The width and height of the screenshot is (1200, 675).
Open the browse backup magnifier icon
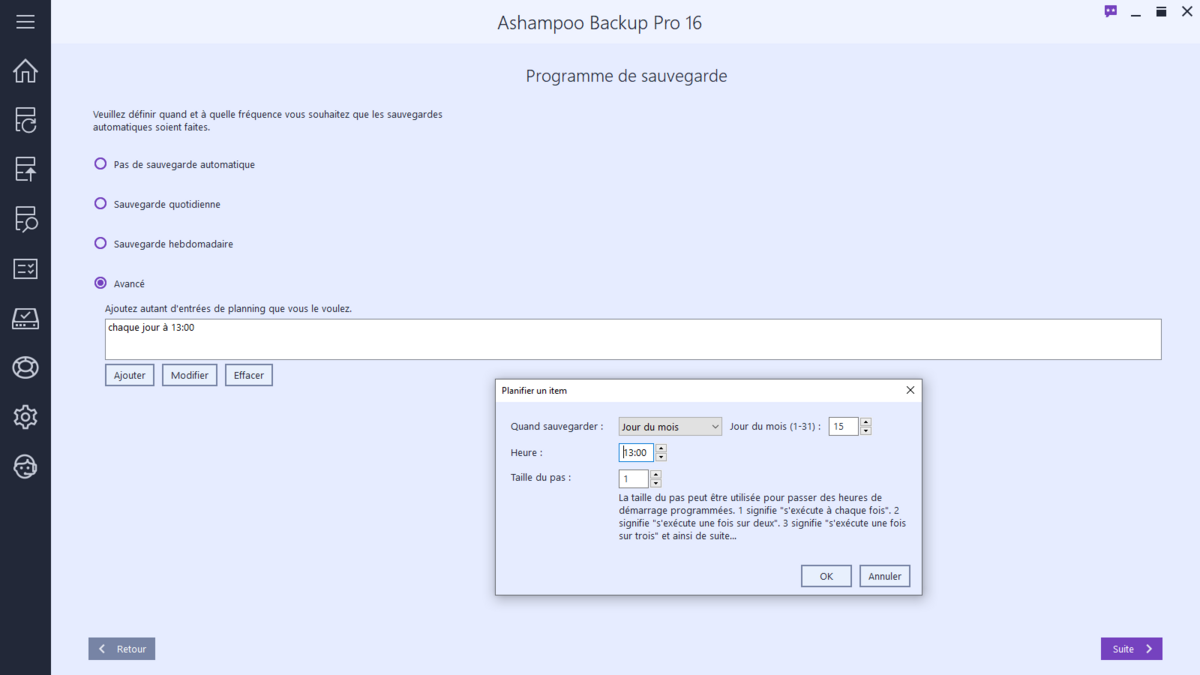click(x=25, y=218)
